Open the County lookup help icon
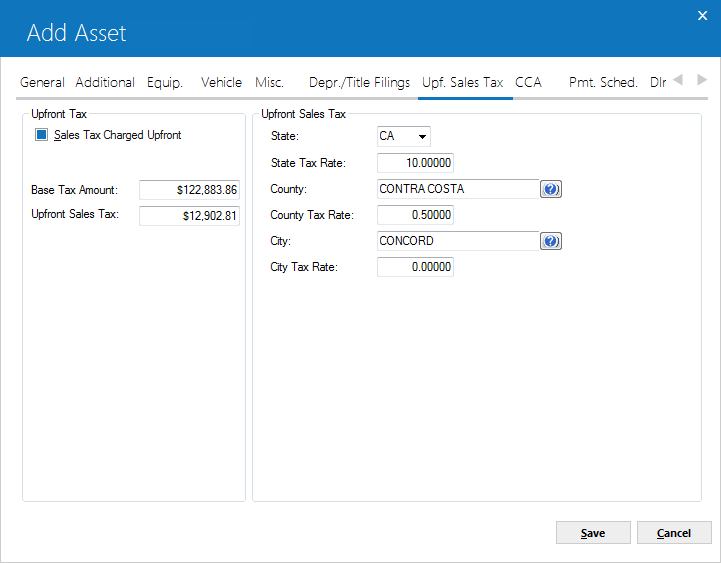Viewport: 721px width, 563px height. click(x=550, y=189)
